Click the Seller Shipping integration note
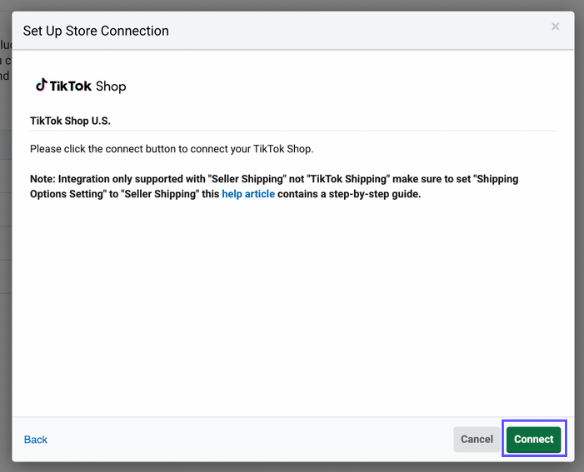 tap(274, 186)
